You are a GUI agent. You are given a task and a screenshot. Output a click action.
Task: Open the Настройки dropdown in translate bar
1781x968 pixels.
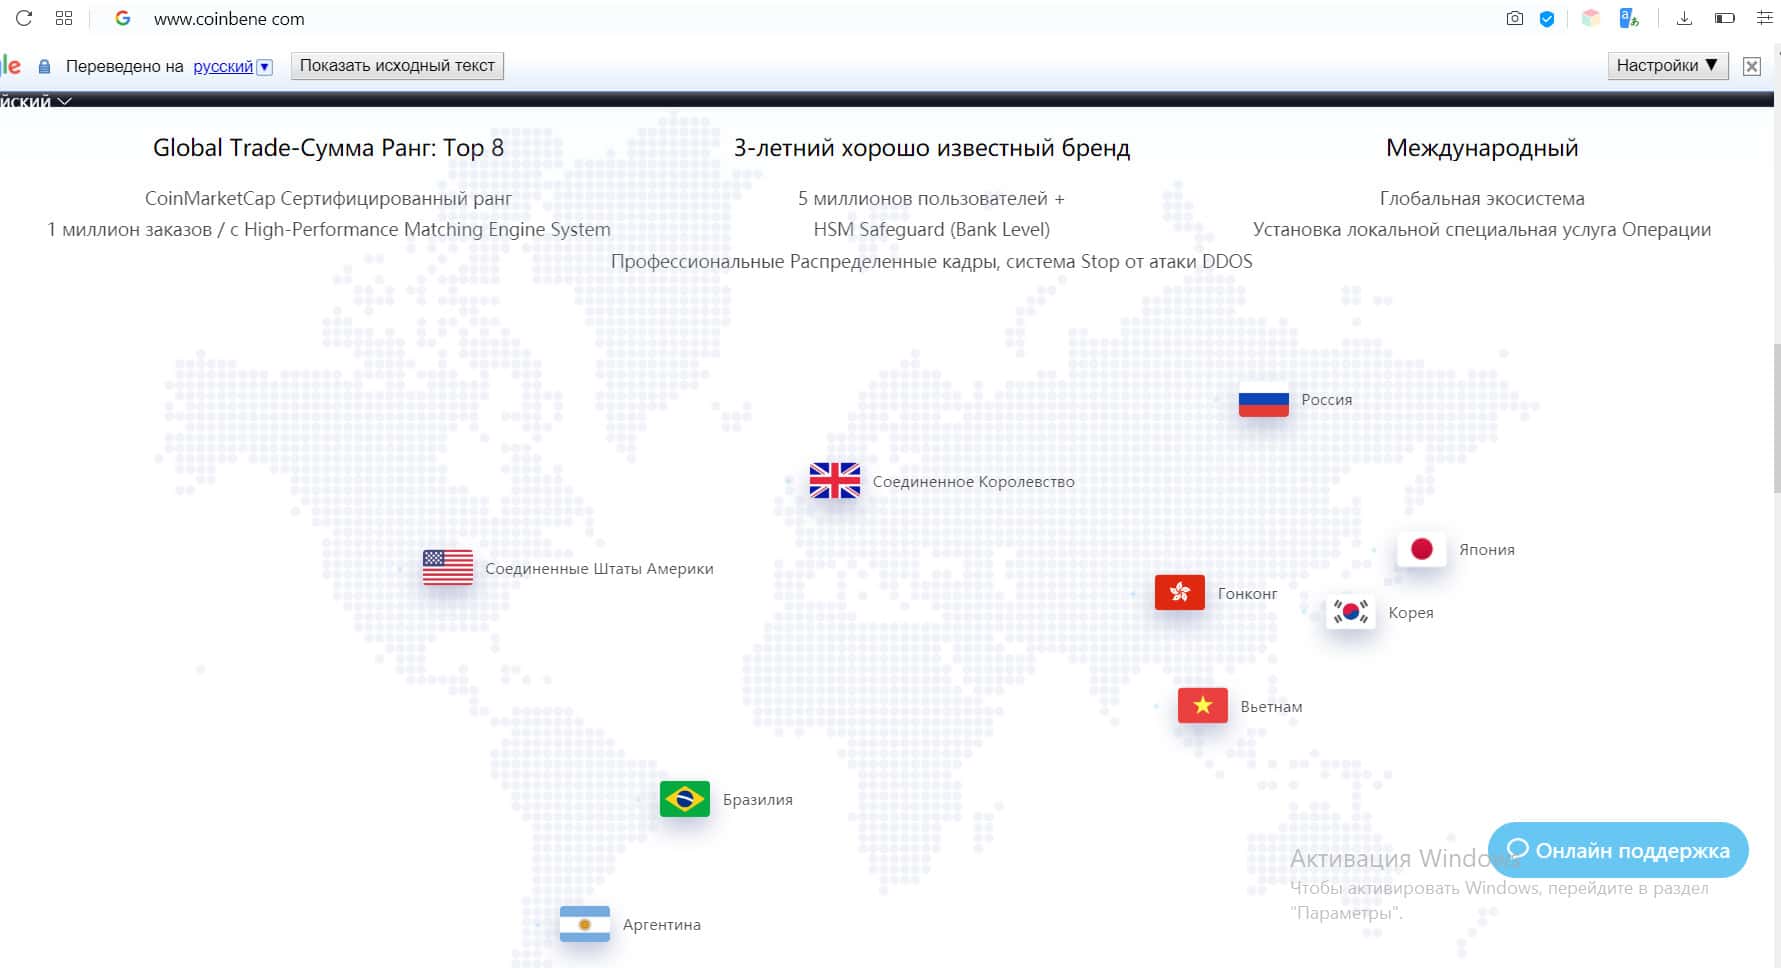click(x=1667, y=66)
